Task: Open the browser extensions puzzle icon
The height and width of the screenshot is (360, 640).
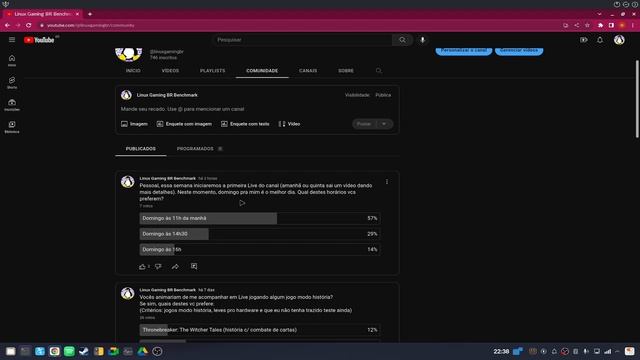Action: (600, 25)
